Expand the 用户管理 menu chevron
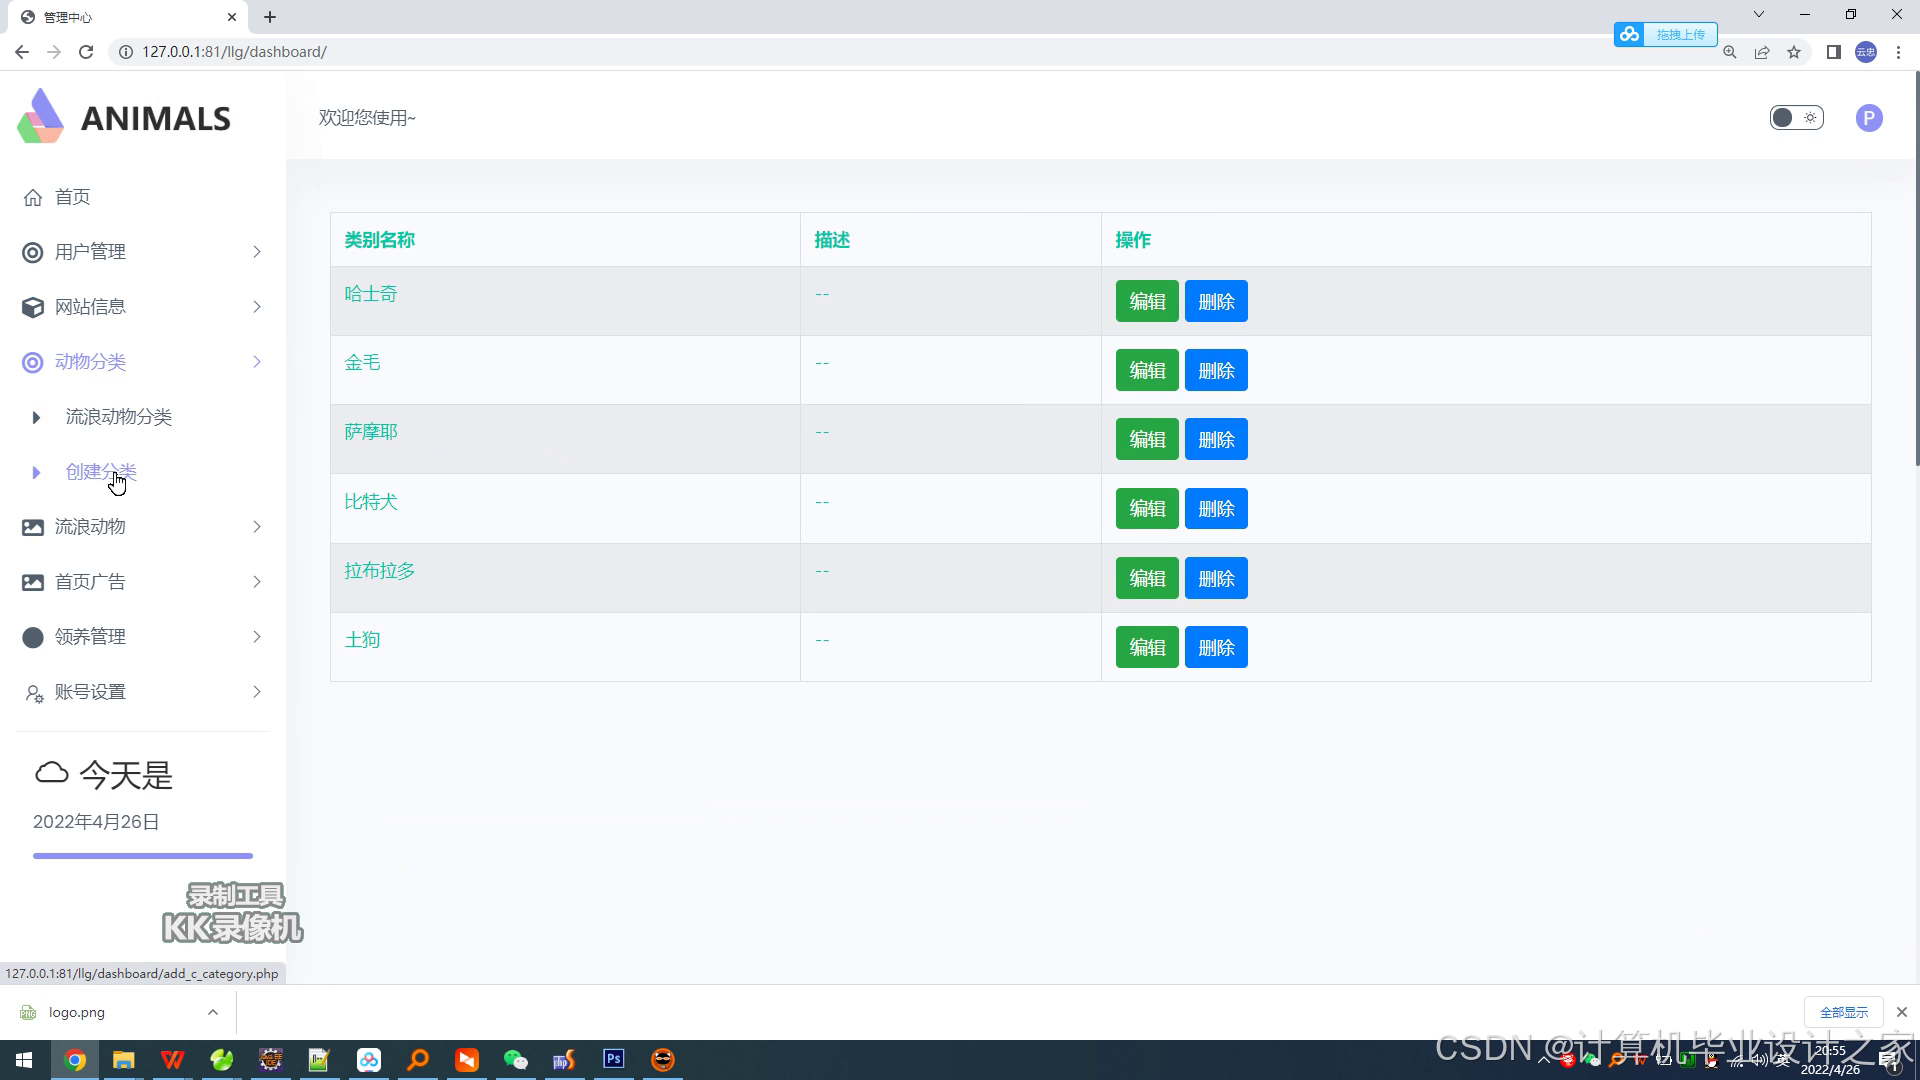Screen dimensions: 1920x1080 pos(257,252)
